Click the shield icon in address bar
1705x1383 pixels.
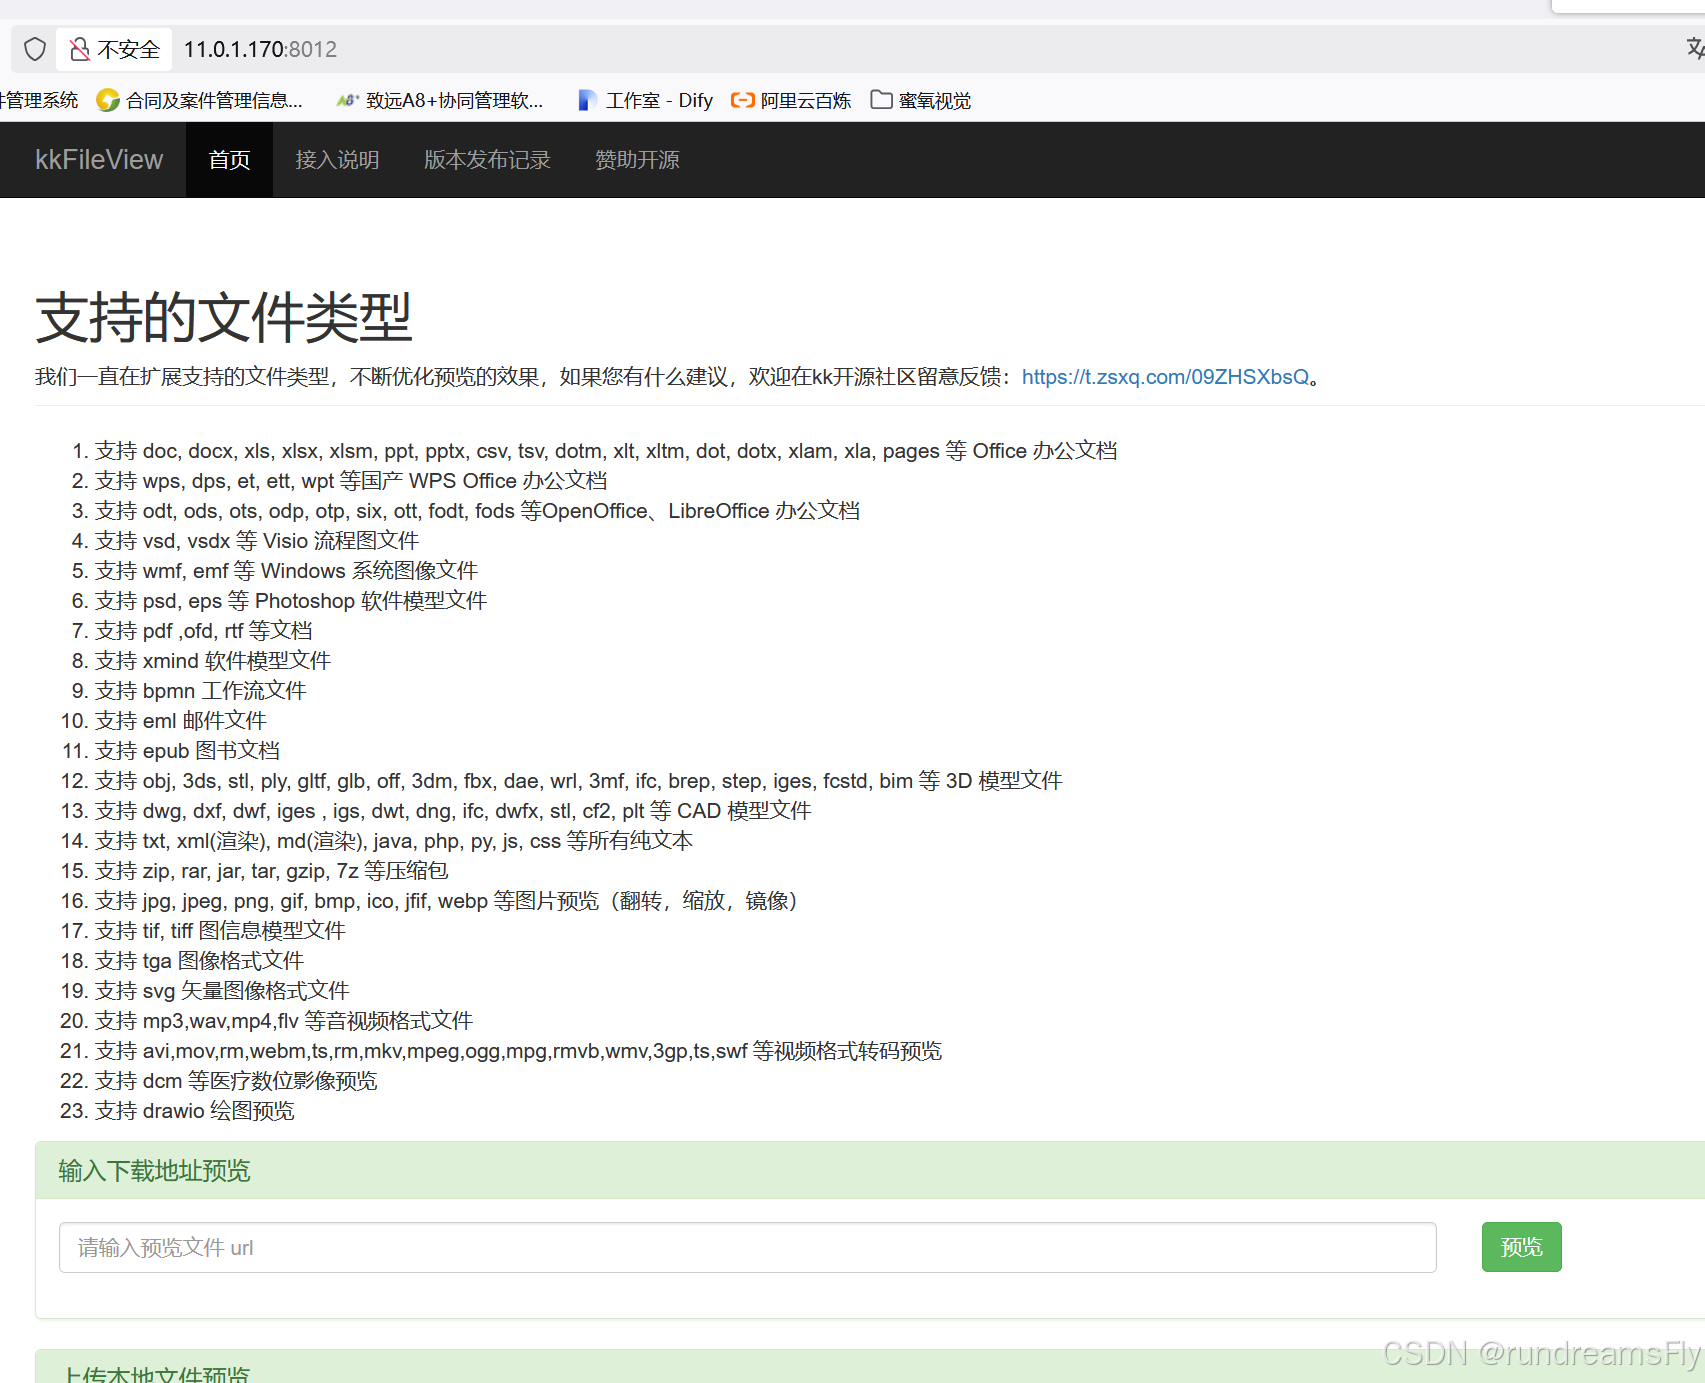click(35, 49)
